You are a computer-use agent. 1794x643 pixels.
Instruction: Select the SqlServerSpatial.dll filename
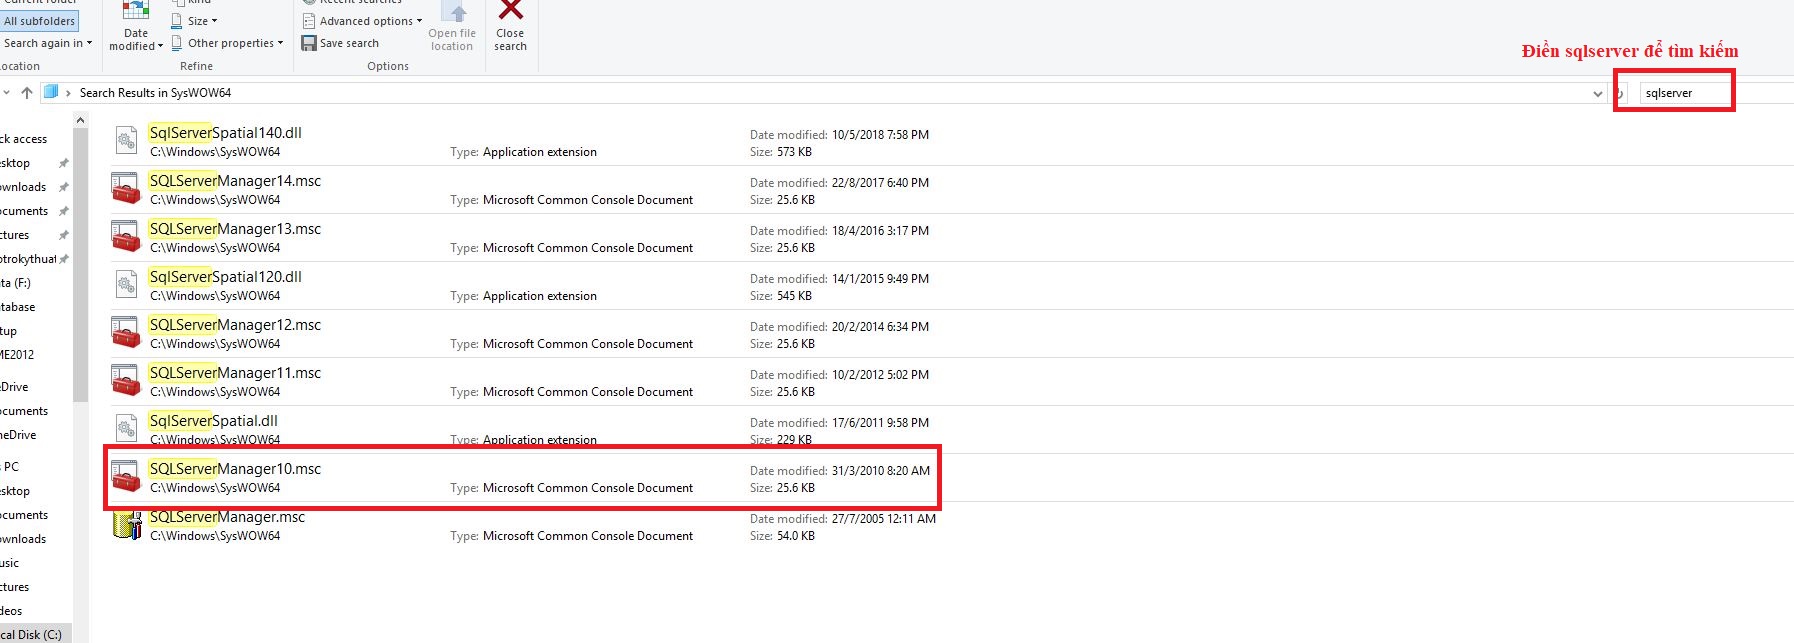click(x=213, y=421)
